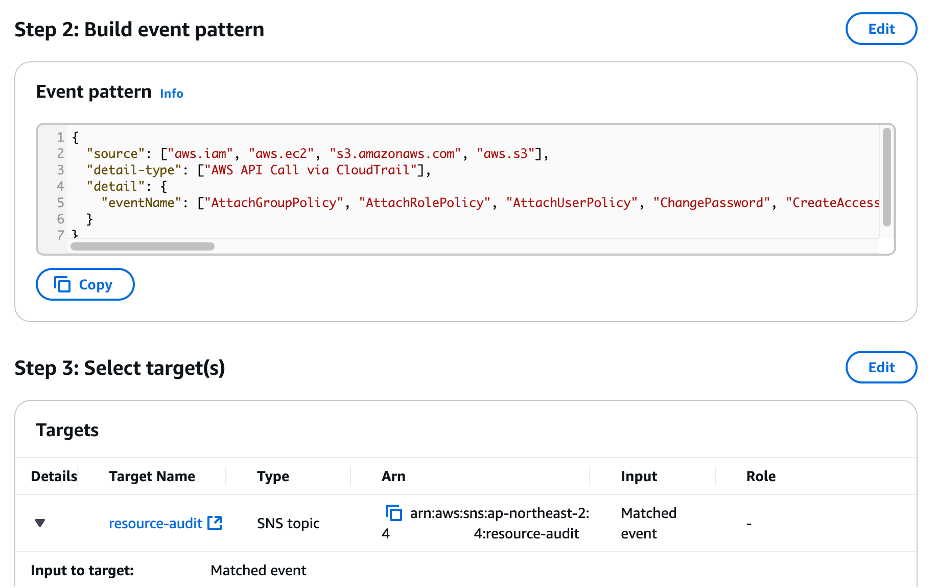Image resolution: width=936 pixels, height=588 pixels.
Task: Click the Copy event pattern button
Action: point(85,285)
